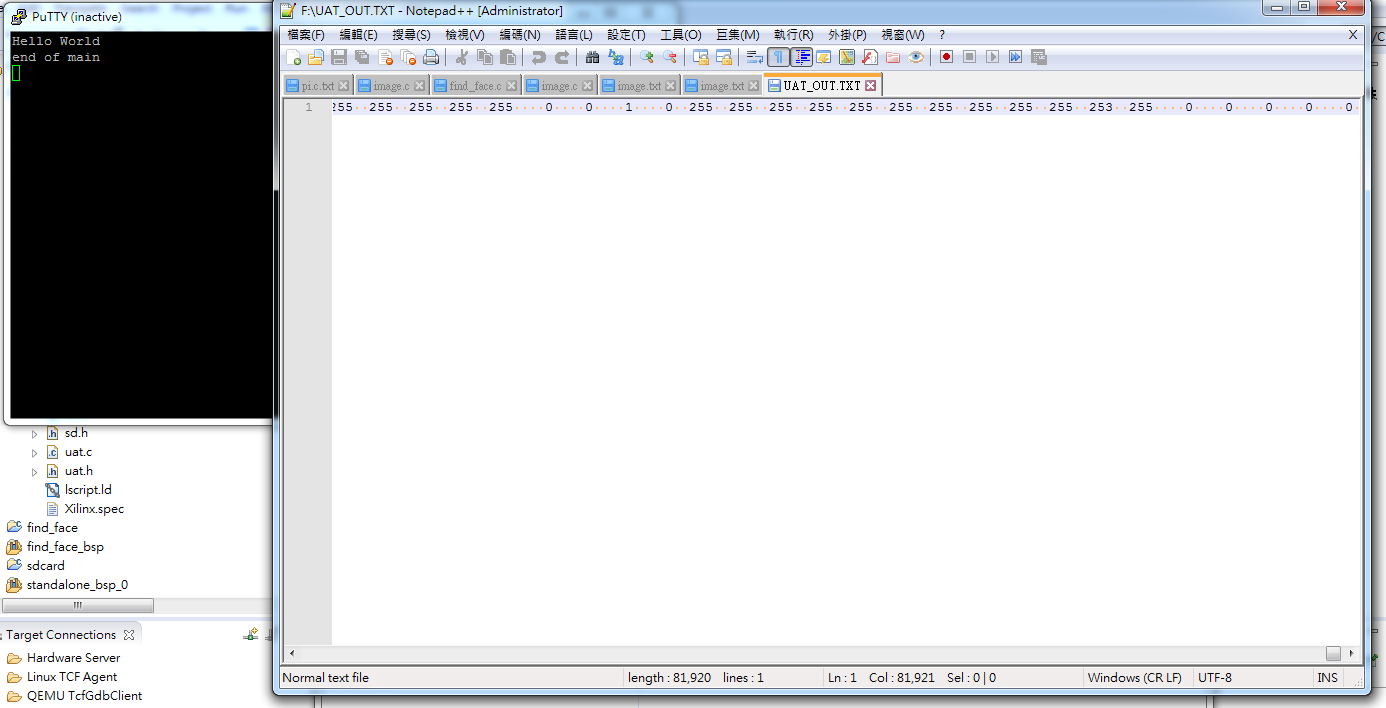Click the New file toolbar icon
This screenshot has height=708, width=1386.
(294, 57)
